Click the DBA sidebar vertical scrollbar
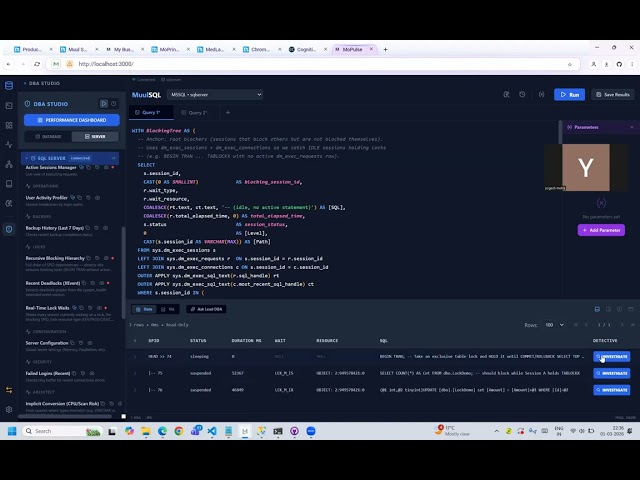Screen dimensions: 640x480 pos(123,273)
